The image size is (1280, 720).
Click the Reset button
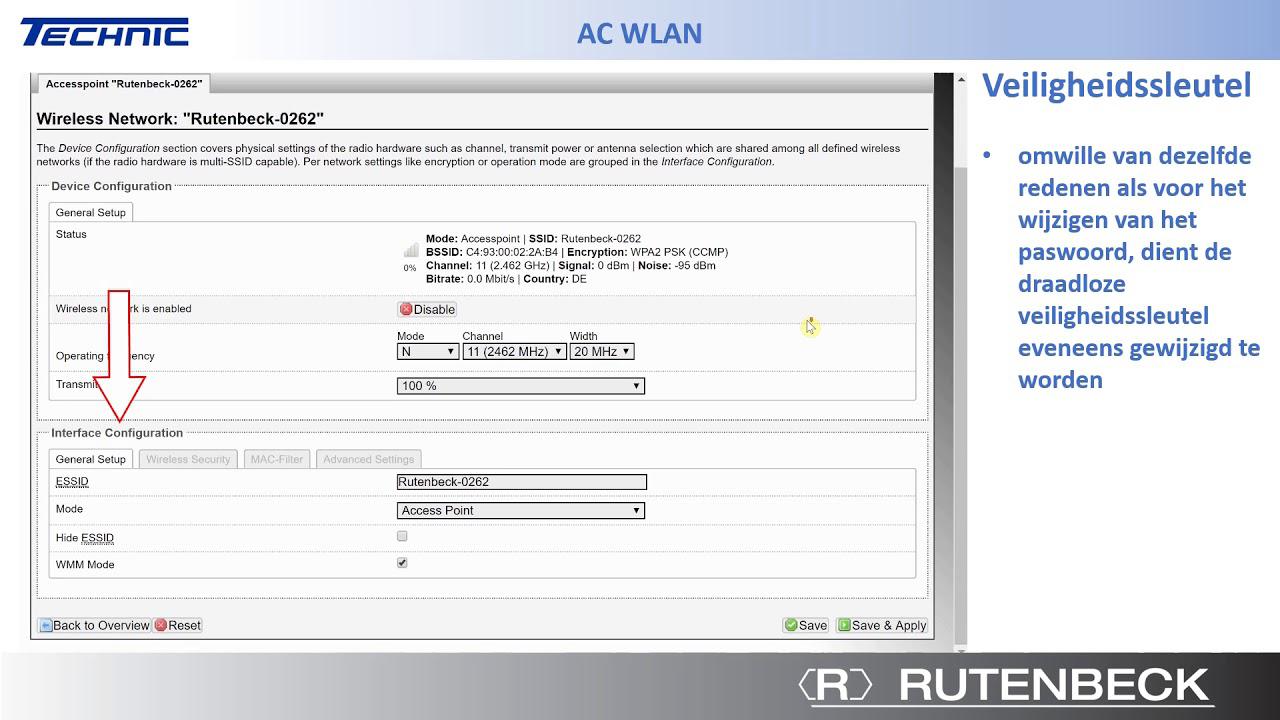(x=177, y=625)
